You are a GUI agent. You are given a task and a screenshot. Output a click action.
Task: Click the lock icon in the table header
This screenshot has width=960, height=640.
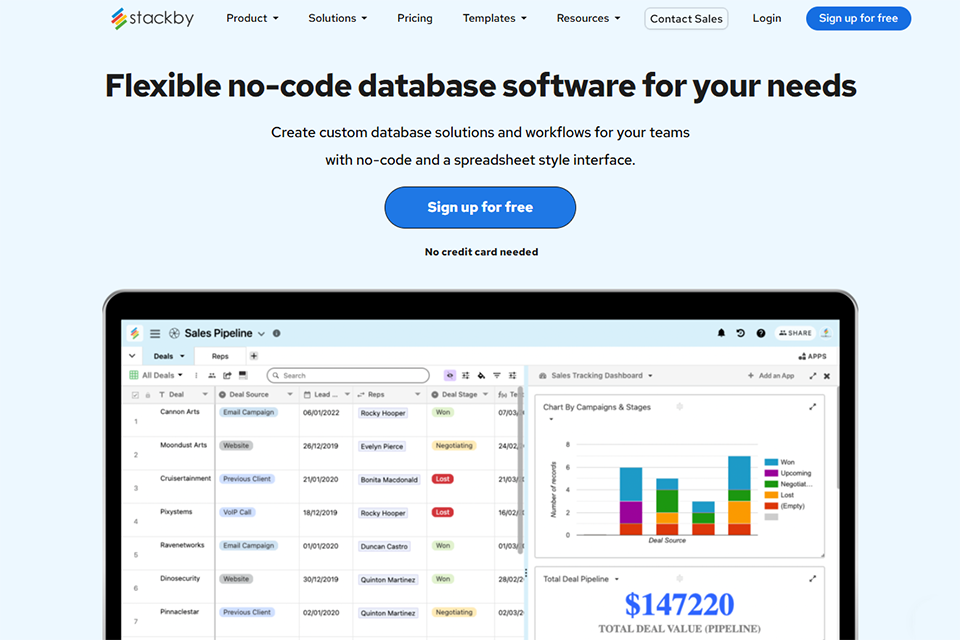pos(148,395)
